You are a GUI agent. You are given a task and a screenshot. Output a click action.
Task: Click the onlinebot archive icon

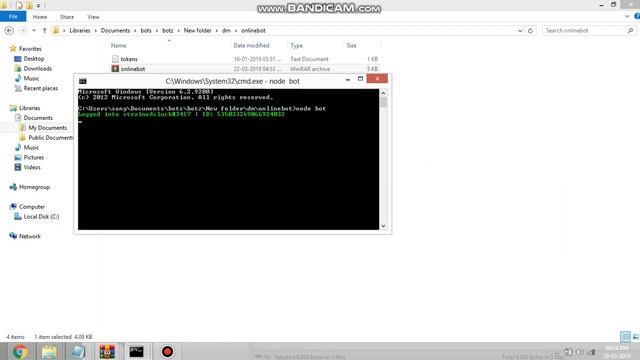(x=115, y=69)
